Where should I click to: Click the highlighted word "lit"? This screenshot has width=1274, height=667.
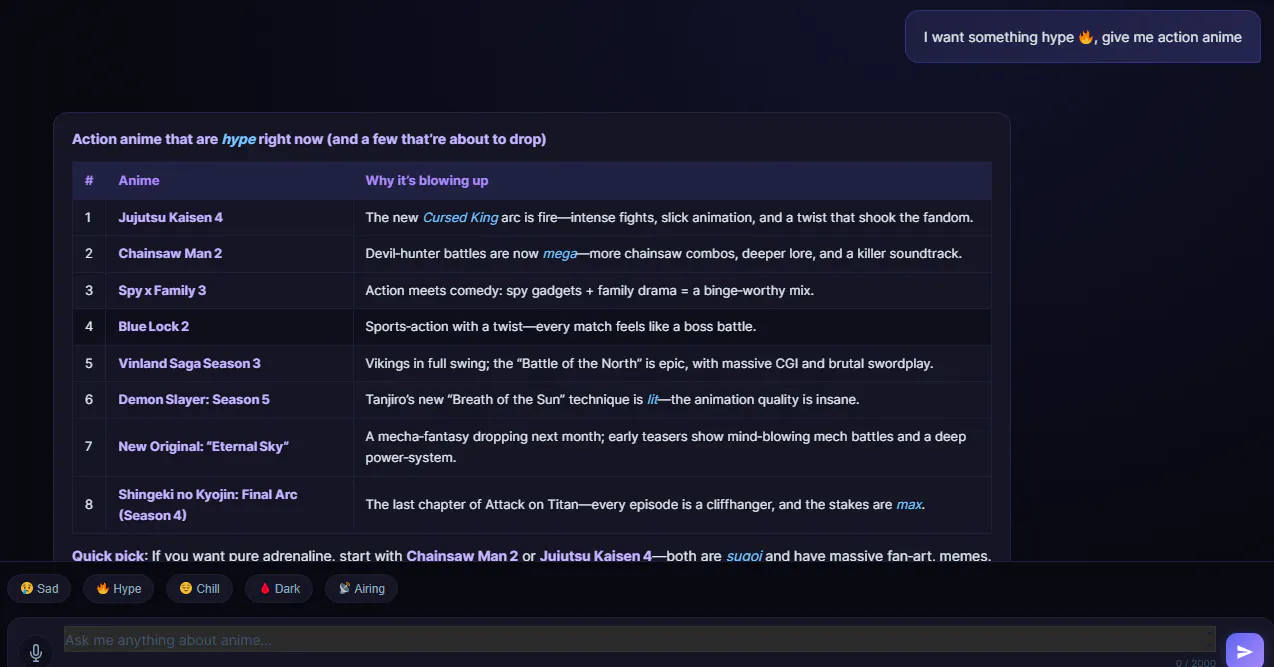click(x=652, y=399)
